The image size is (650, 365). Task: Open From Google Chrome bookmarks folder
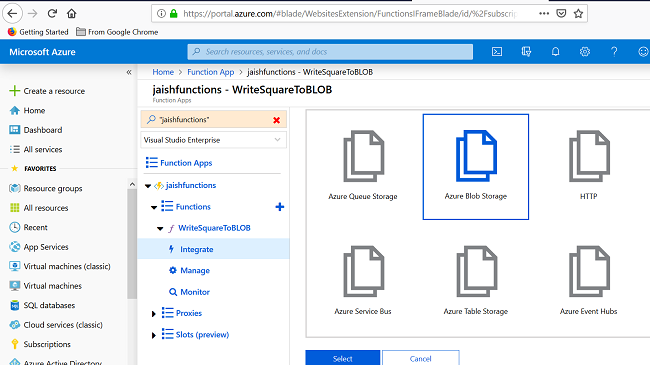(117, 32)
